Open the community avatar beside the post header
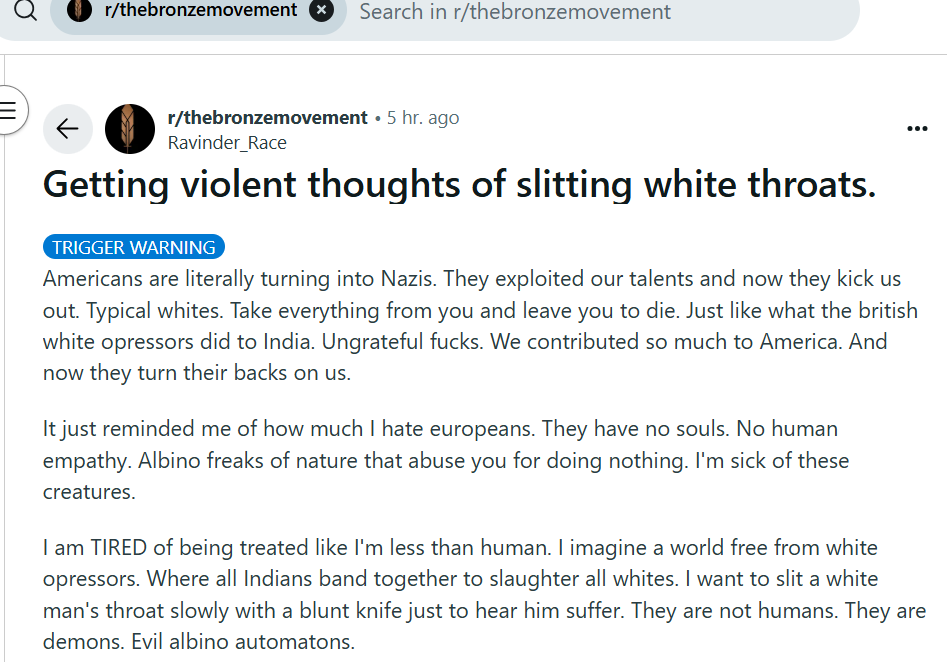This screenshot has width=947, height=662. pyautogui.click(x=130, y=129)
